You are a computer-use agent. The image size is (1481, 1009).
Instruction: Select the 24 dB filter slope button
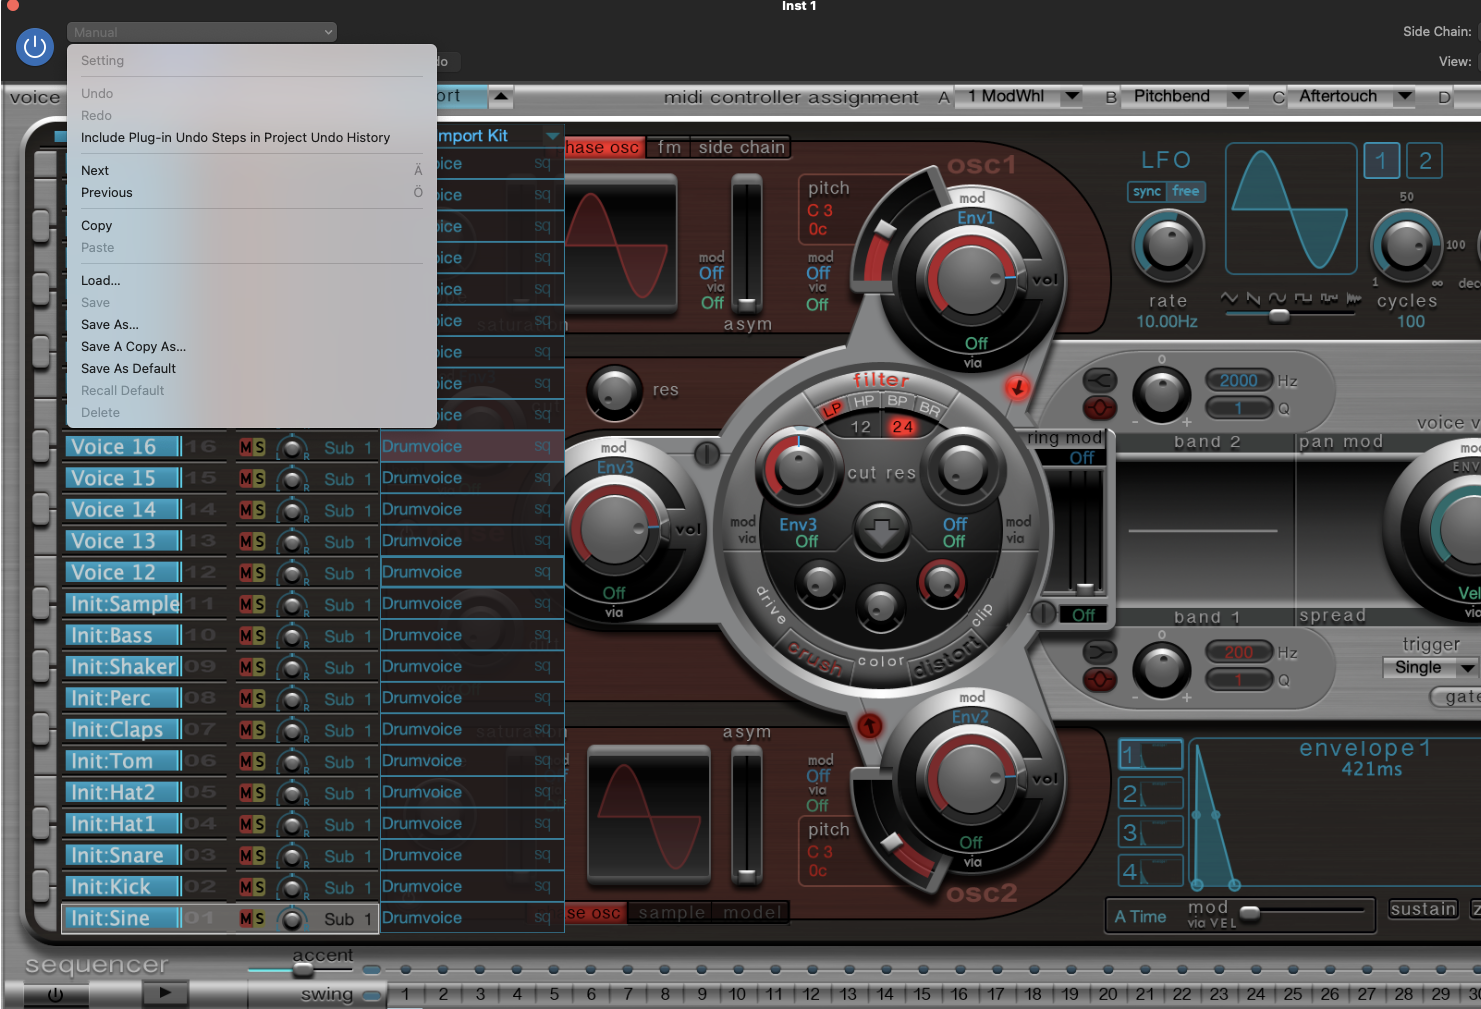click(903, 426)
